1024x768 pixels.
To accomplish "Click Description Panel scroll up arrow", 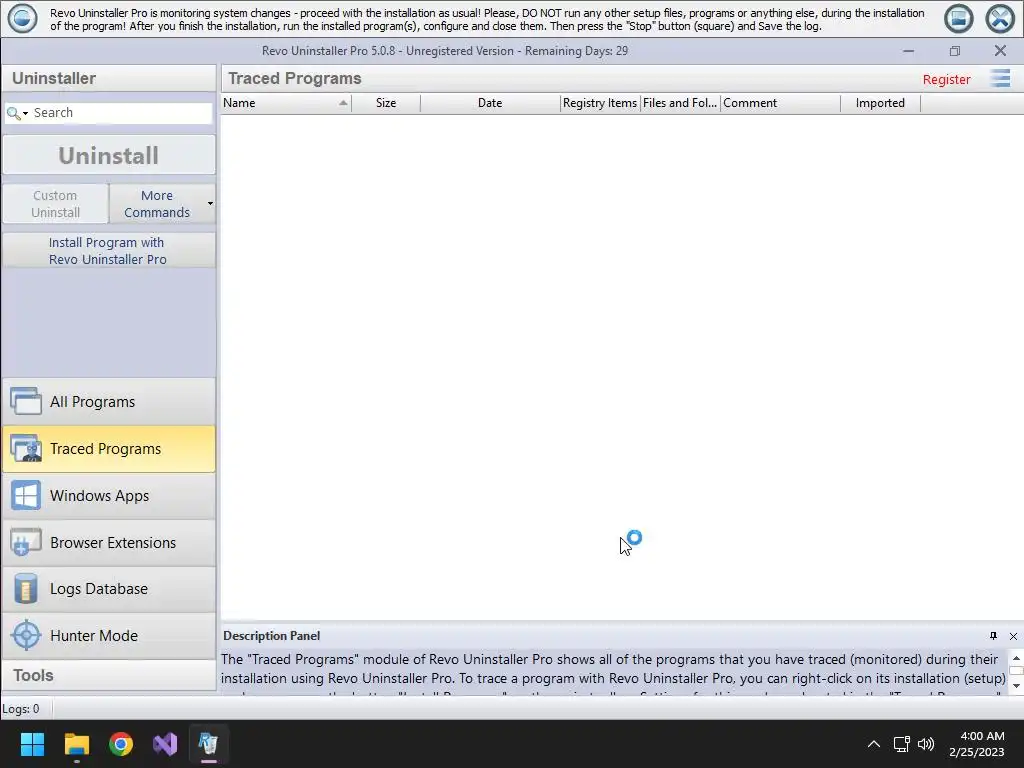I will [x=1016, y=658].
